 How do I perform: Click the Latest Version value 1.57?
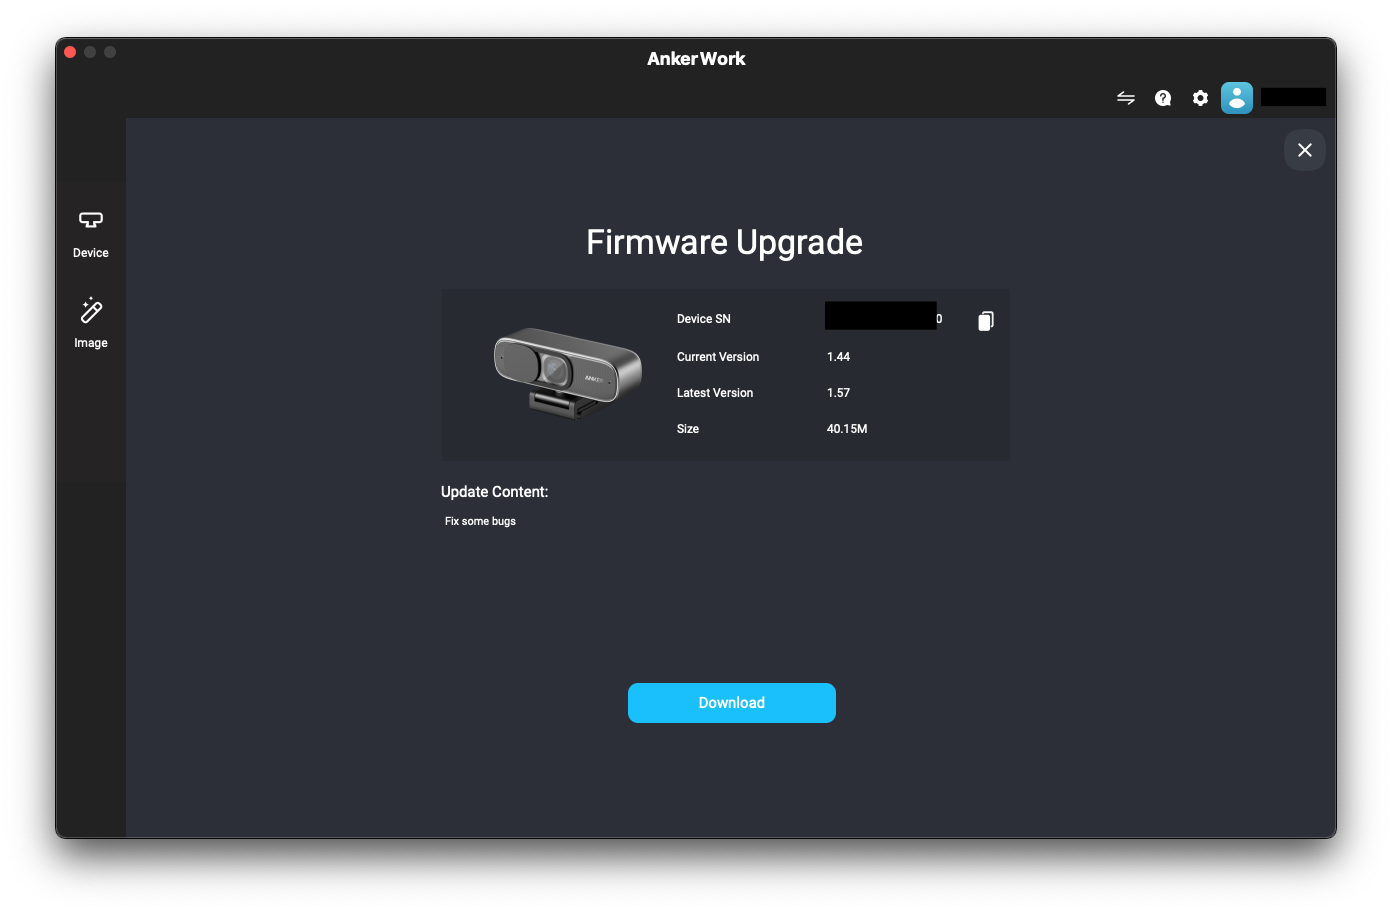pos(838,393)
